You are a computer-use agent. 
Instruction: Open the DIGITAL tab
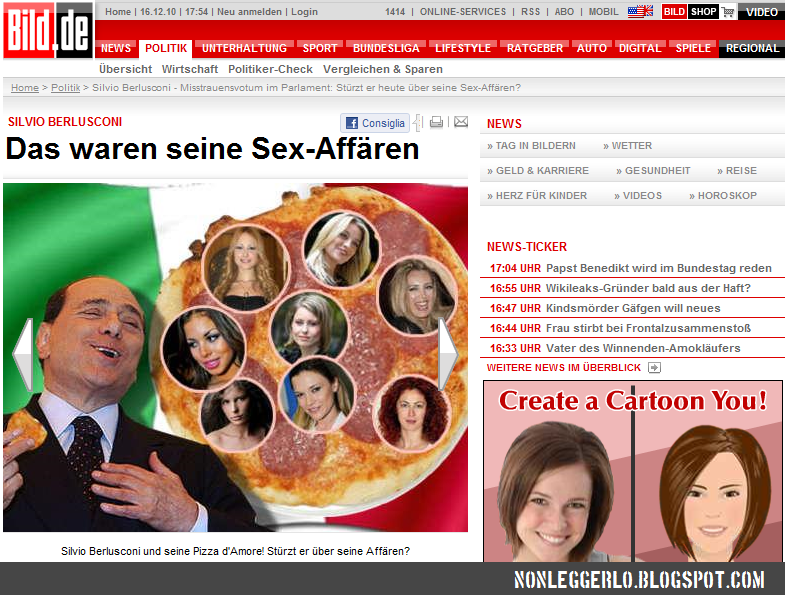click(x=640, y=49)
